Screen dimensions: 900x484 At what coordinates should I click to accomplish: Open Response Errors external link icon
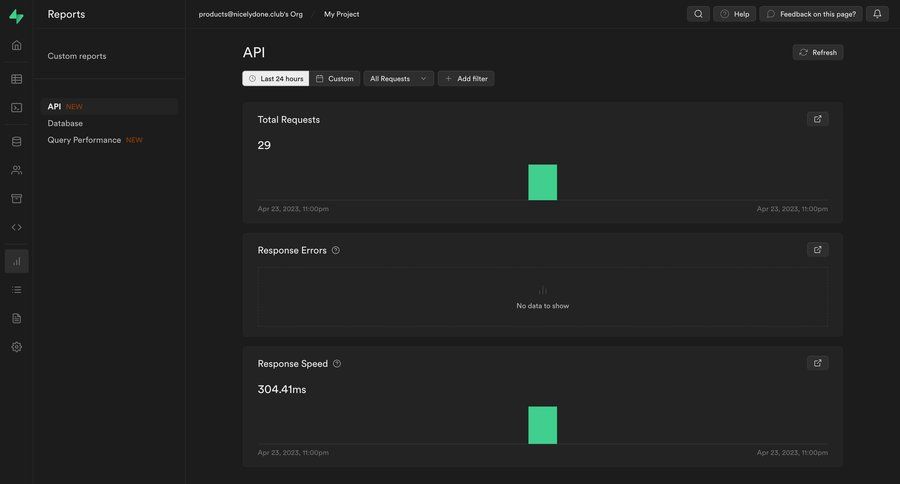click(817, 249)
